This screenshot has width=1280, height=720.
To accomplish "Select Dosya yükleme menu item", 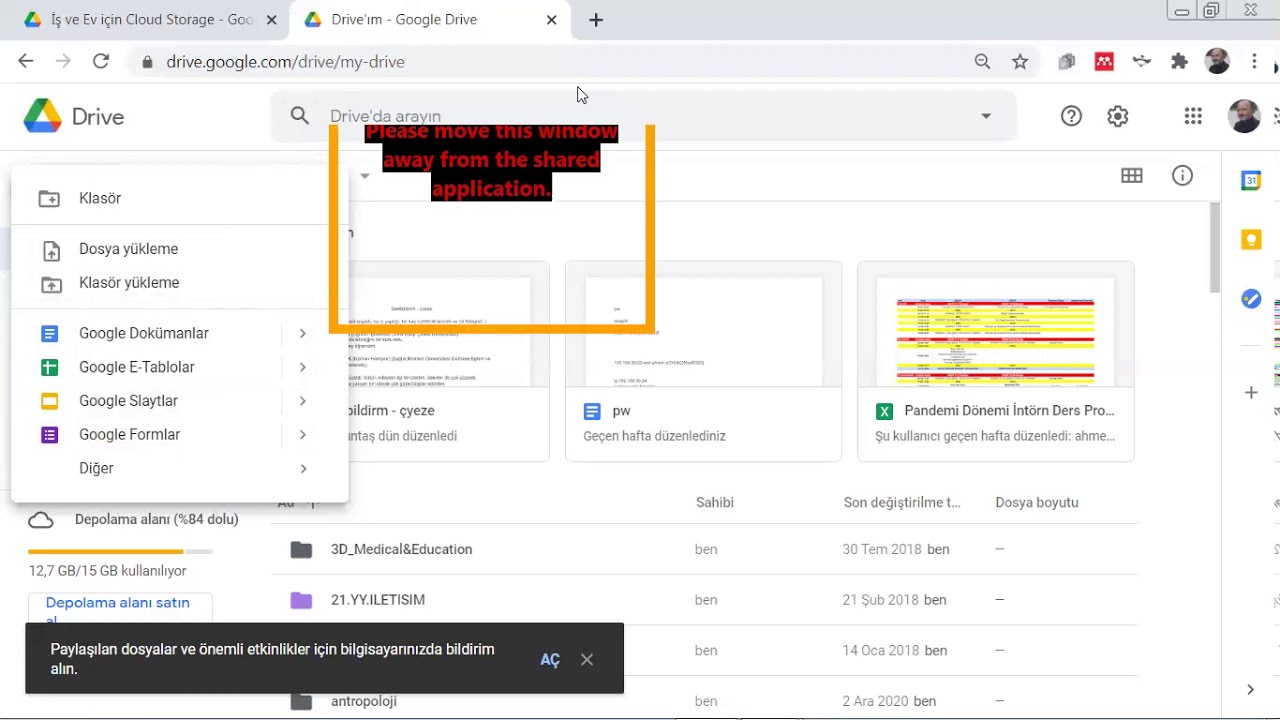I will click(x=180, y=249).
